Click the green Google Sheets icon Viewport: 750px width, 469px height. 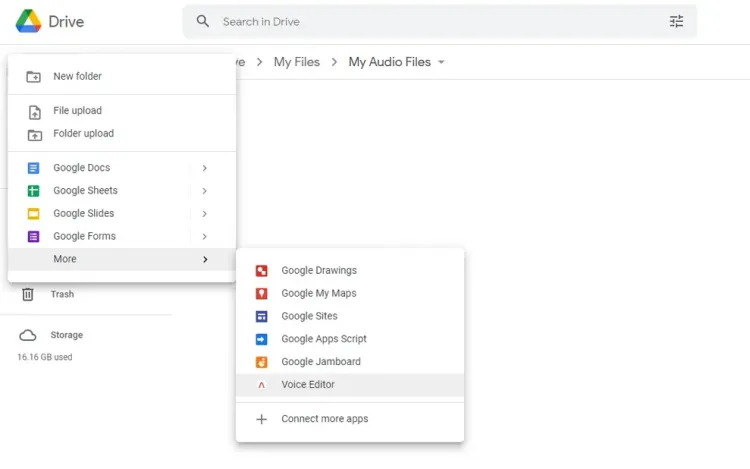[x=33, y=191]
